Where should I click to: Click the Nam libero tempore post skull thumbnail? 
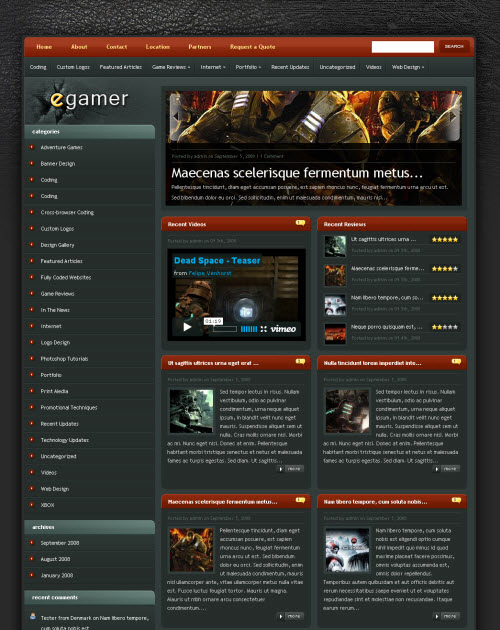(347, 550)
